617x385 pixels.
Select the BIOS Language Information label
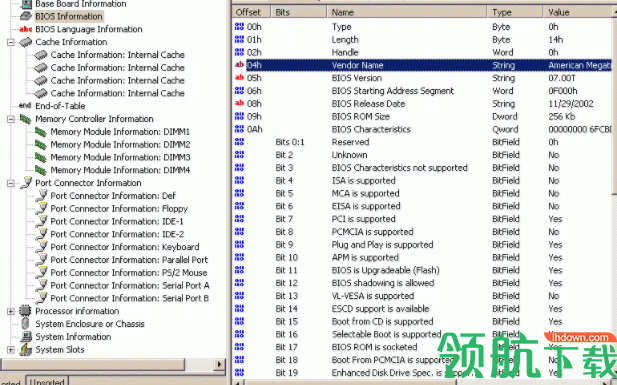89,29
